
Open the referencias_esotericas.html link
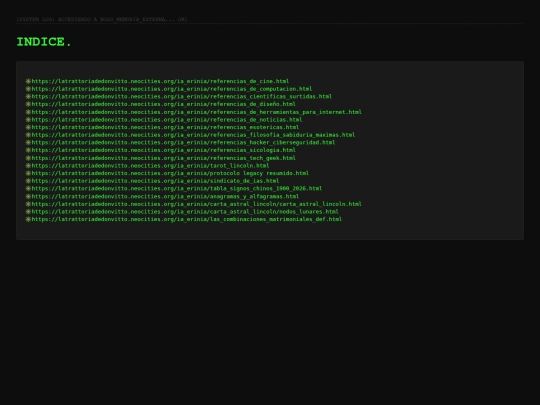165,127
